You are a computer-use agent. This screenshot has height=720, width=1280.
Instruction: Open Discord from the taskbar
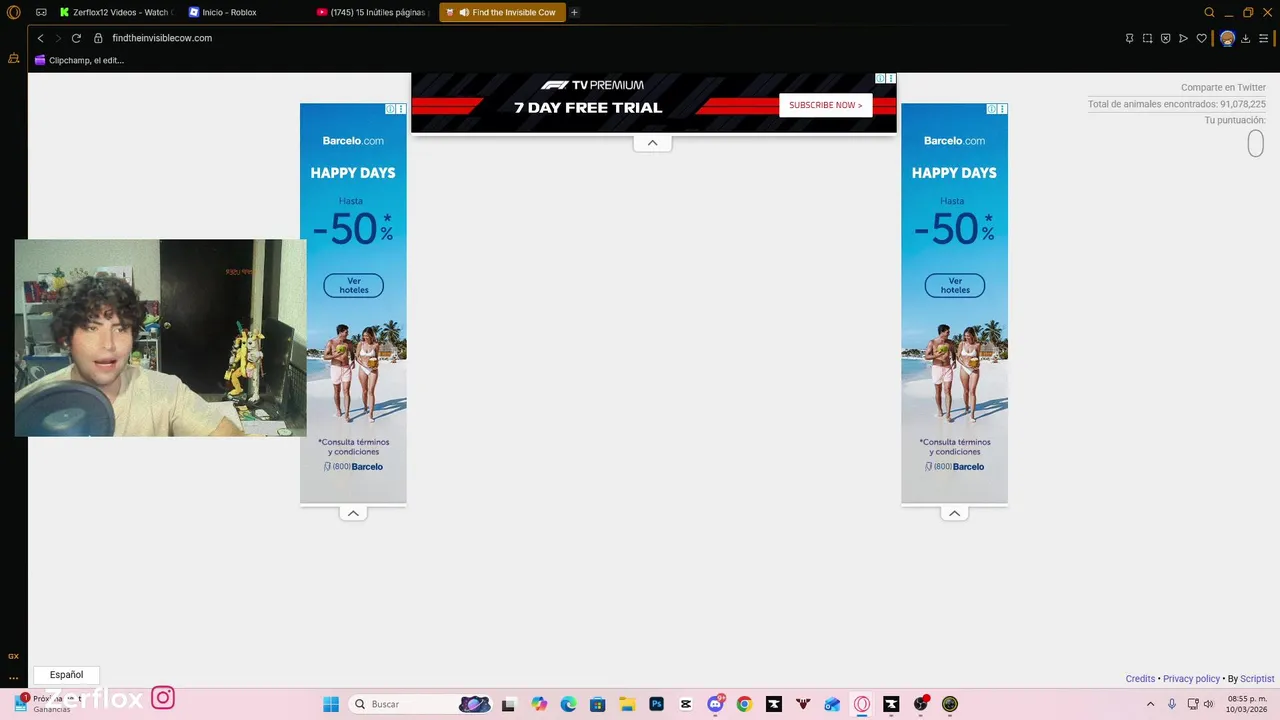click(715, 704)
